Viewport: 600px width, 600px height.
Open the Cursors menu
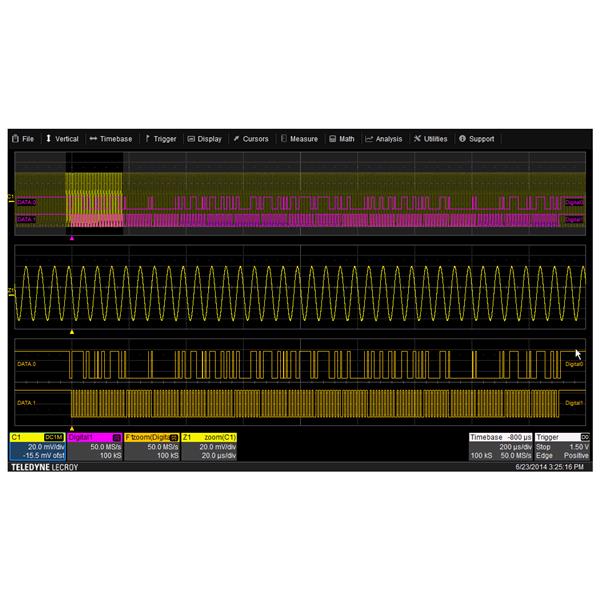(251, 139)
